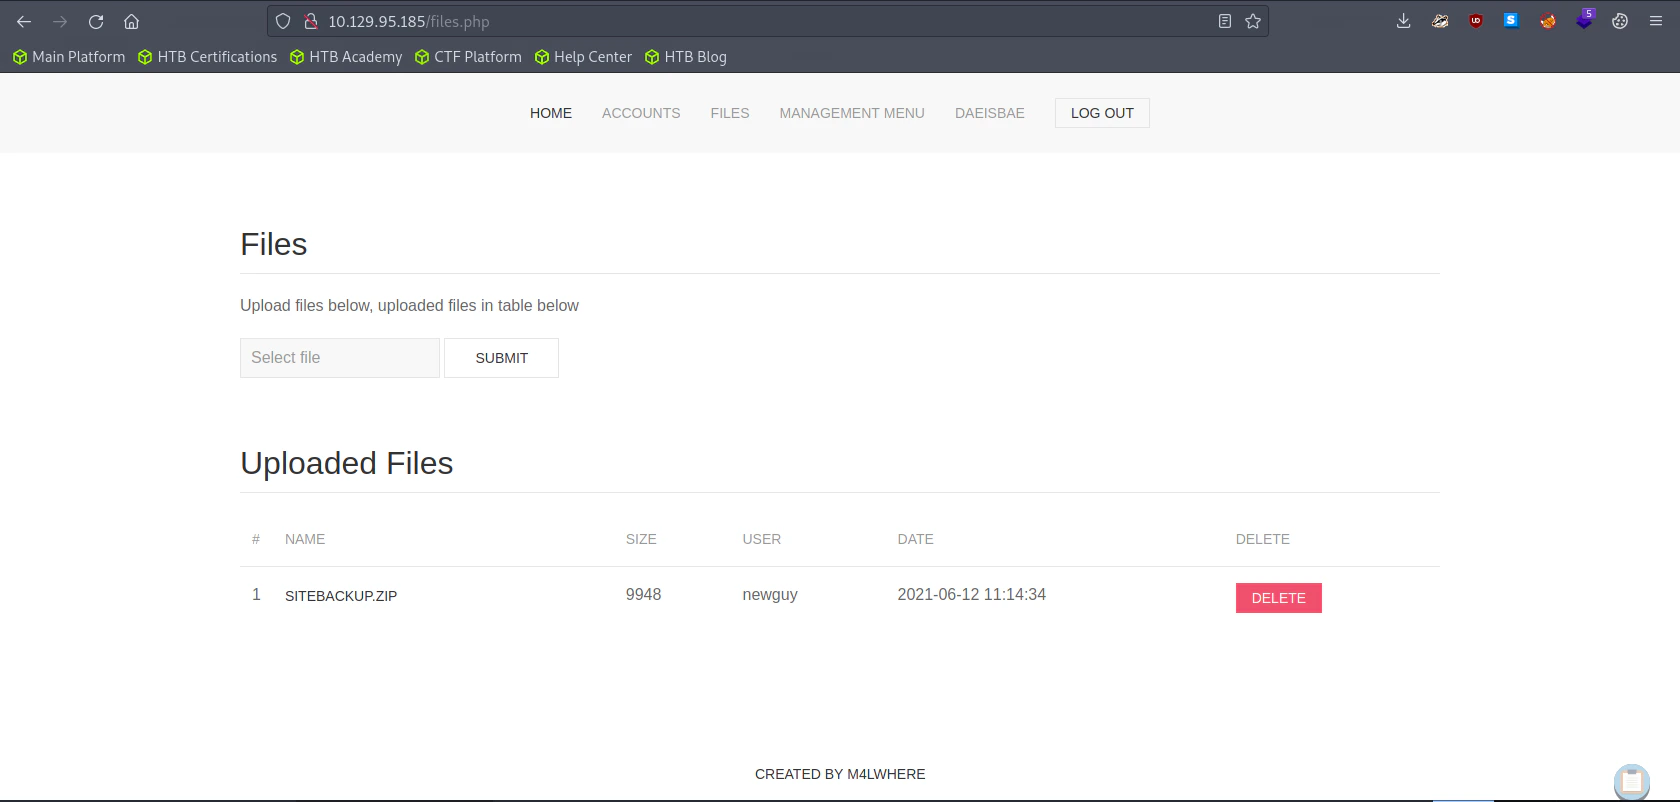The height and width of the screenshot is (802, 1680).
Task: Bookmark this page with the star icon
Action: point(1253,21)
